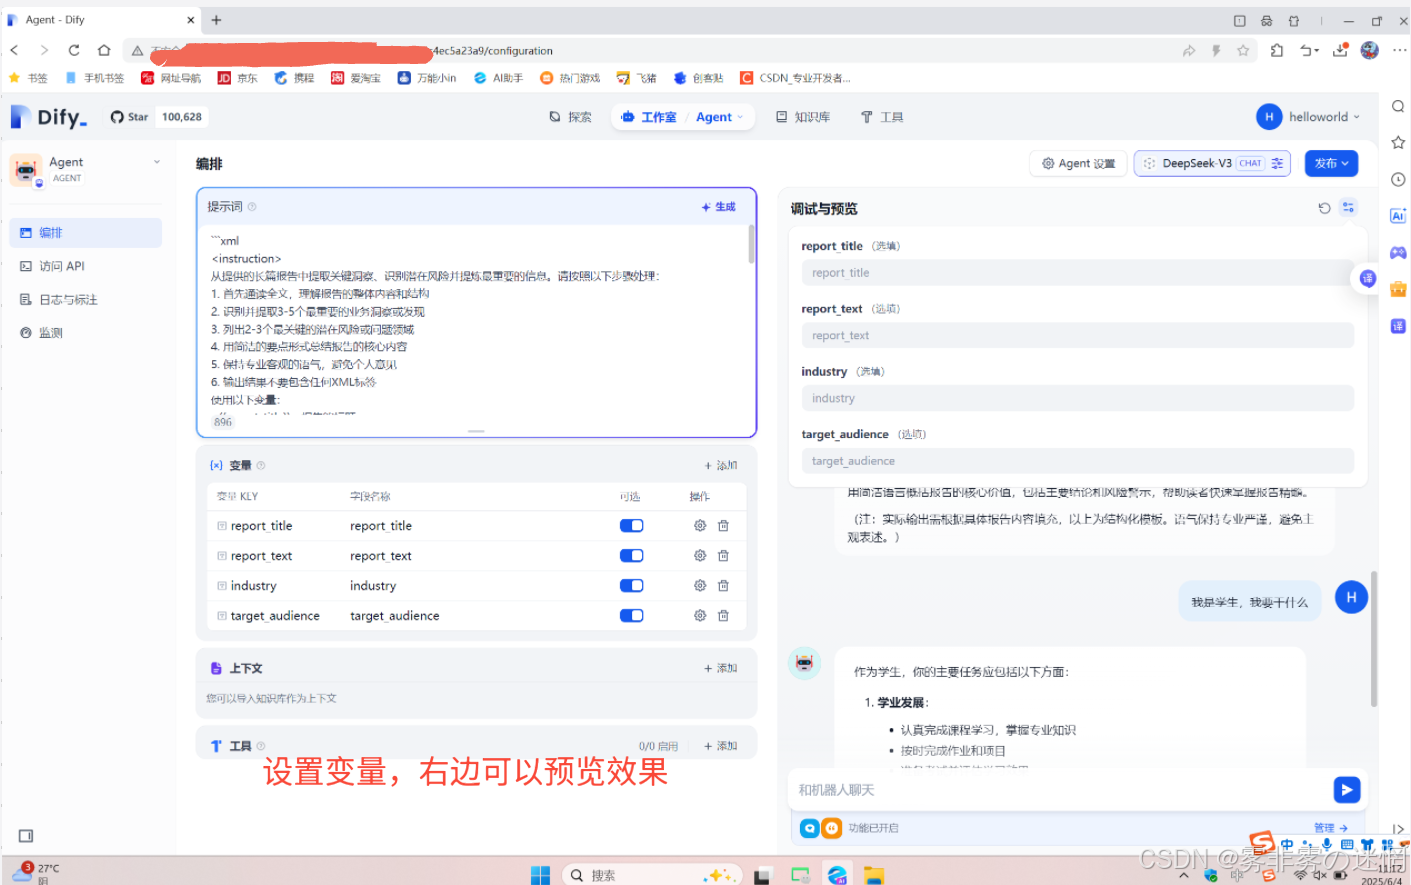Image resolution: width=1411 pixels, height=885 pixels.
Task: Go to browser home page
Action: click(x=104, y=50)
